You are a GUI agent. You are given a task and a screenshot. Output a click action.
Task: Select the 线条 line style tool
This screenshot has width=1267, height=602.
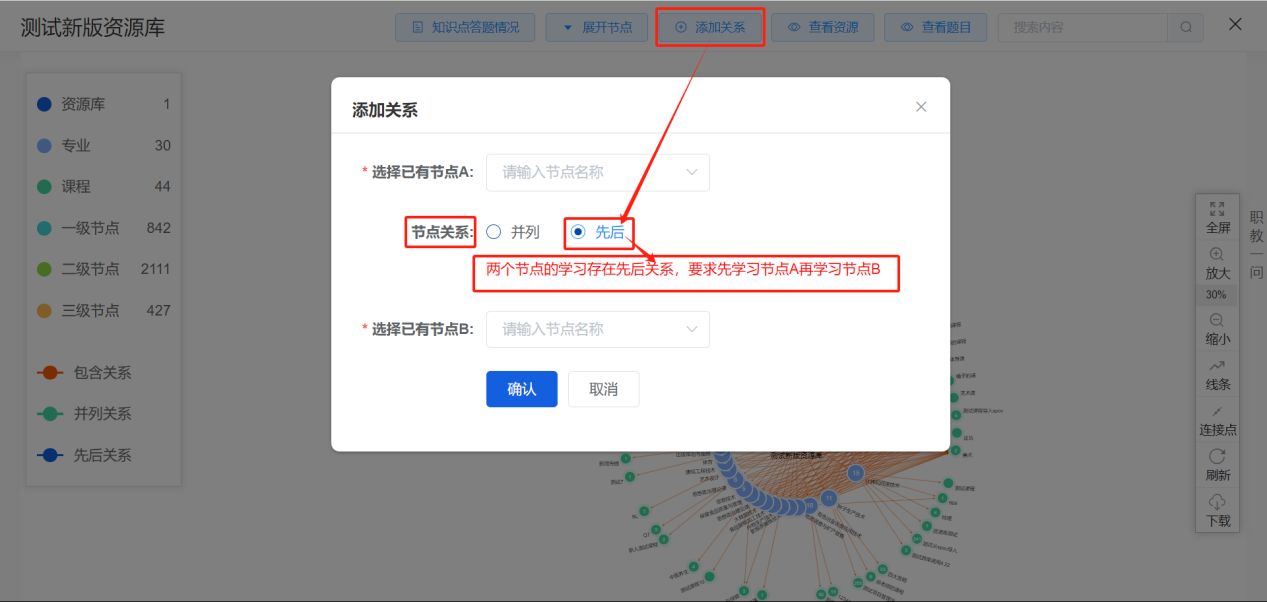[1216, 372]
